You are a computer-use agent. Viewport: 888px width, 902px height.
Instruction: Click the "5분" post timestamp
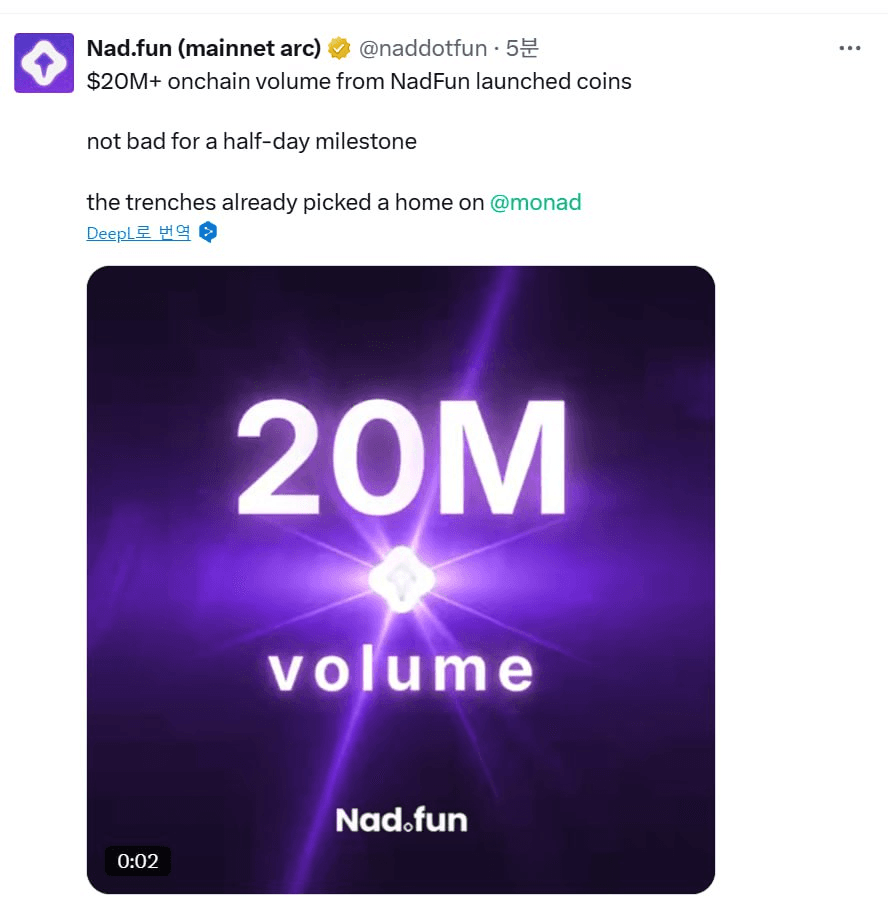click(x=522, y=48)
